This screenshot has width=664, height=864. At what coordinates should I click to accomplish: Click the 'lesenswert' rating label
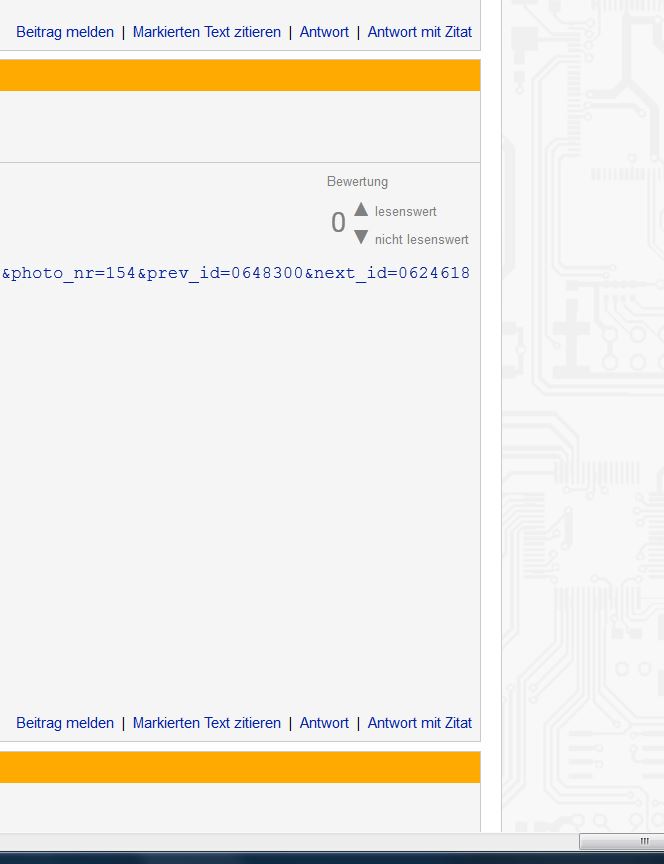(406, 212)
